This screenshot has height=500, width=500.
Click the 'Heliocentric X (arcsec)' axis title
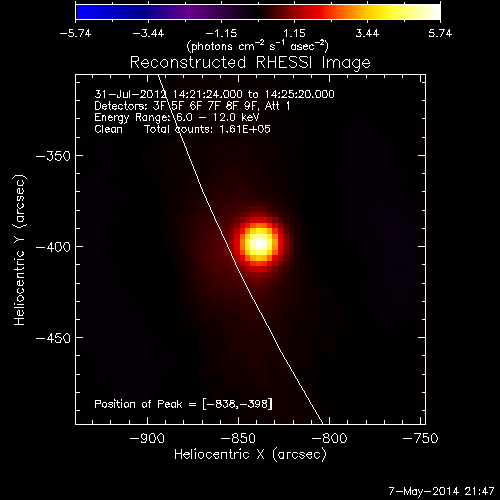250,454
